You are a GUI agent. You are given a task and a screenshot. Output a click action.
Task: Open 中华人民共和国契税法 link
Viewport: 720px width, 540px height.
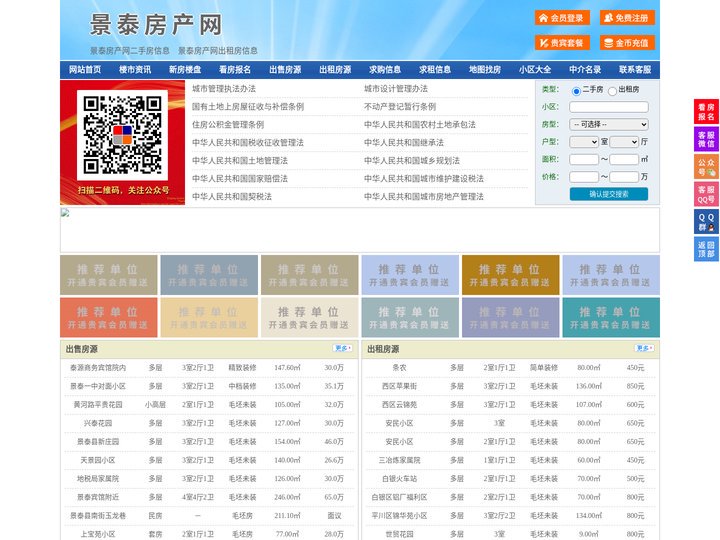[232, 197]
